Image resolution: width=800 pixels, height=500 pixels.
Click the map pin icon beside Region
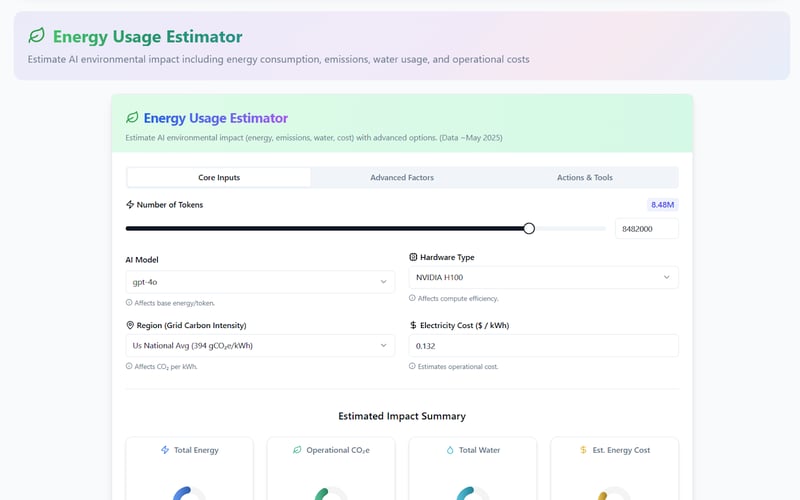130,326
